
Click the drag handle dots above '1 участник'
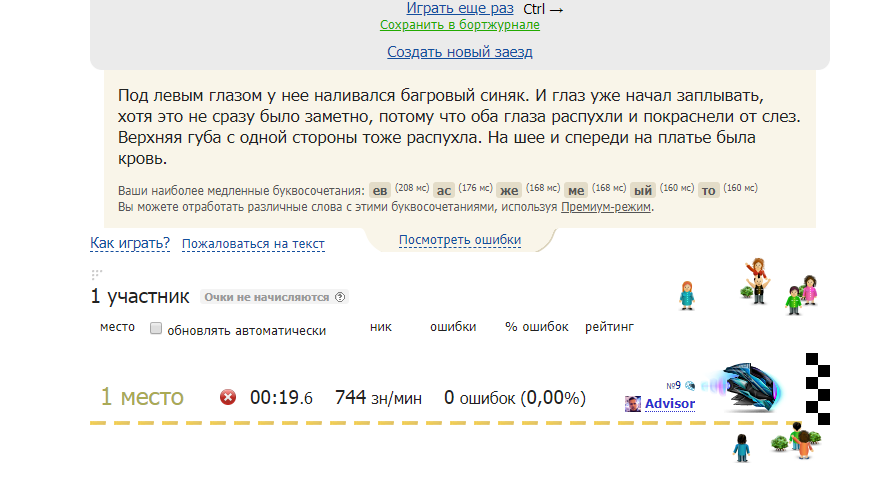tap(96, 274)
